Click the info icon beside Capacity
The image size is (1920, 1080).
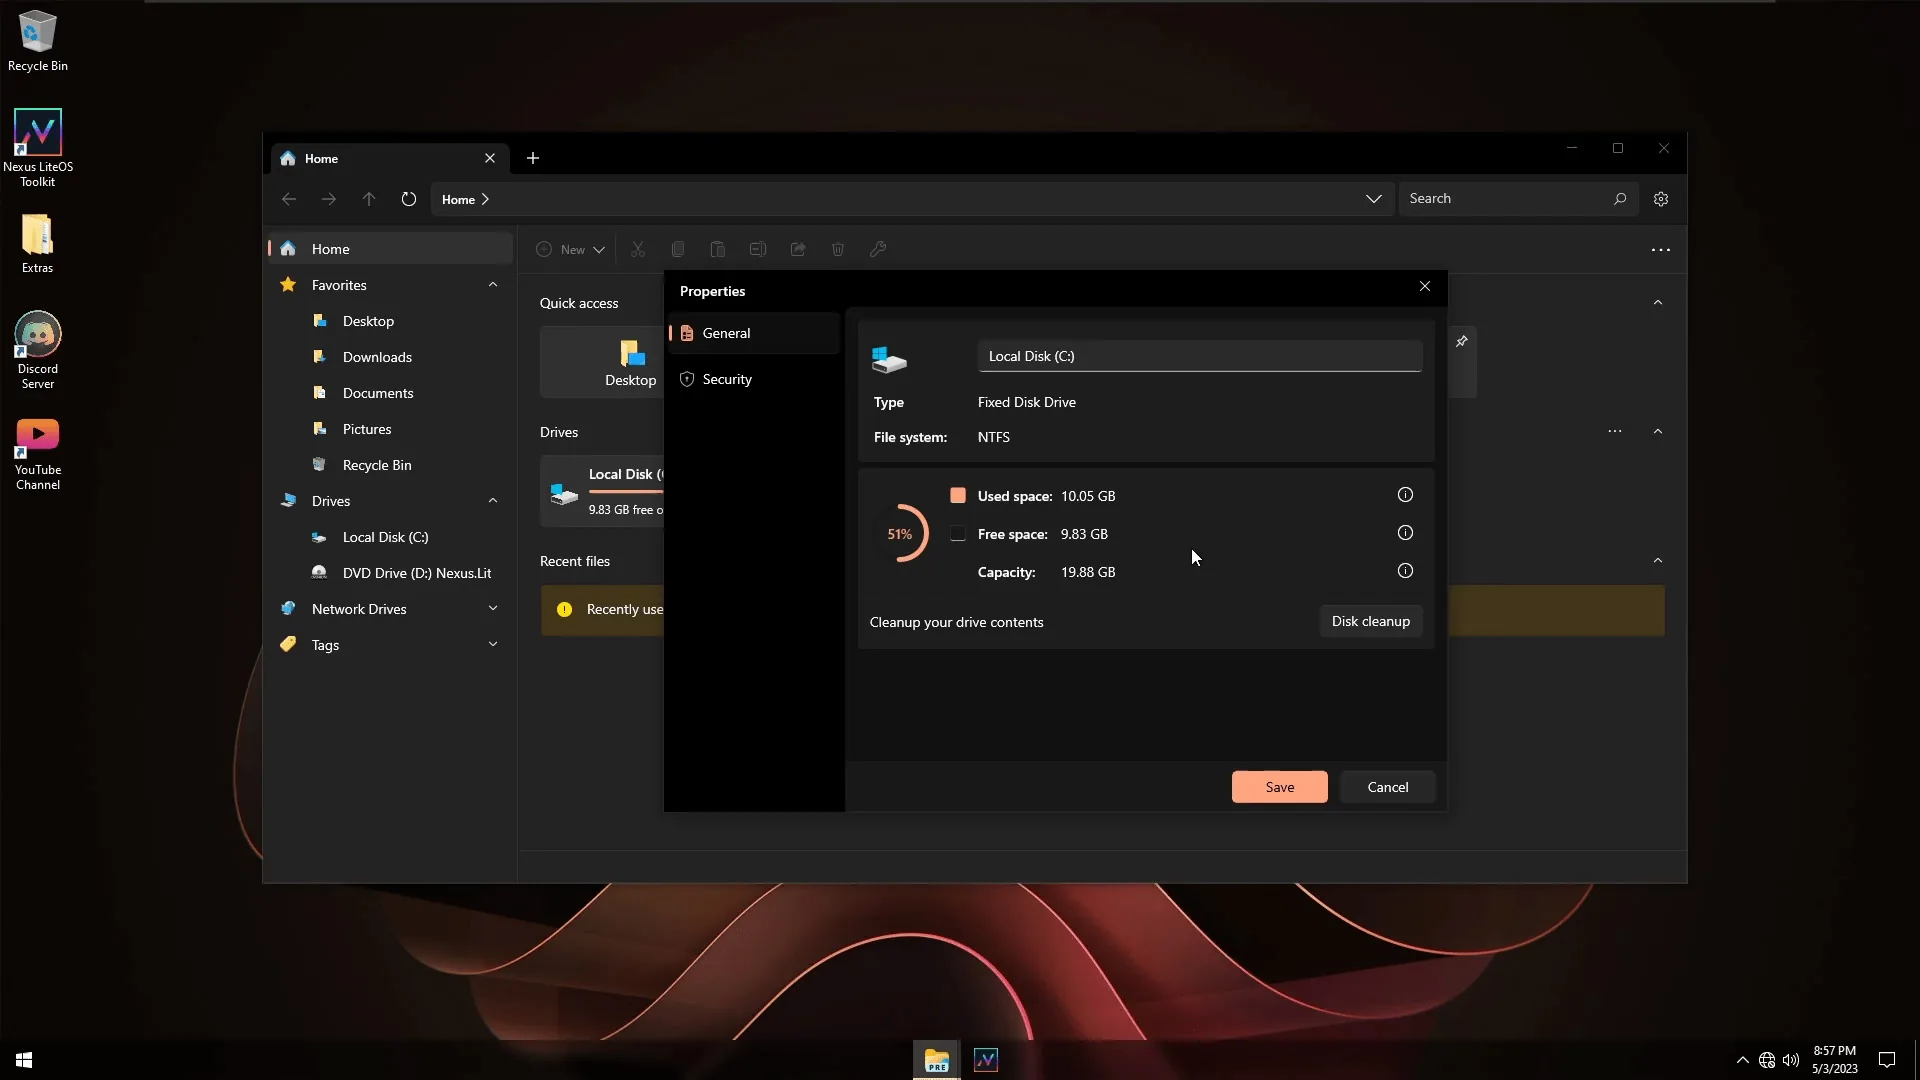pyautogui.click(x=1405, y=571)
